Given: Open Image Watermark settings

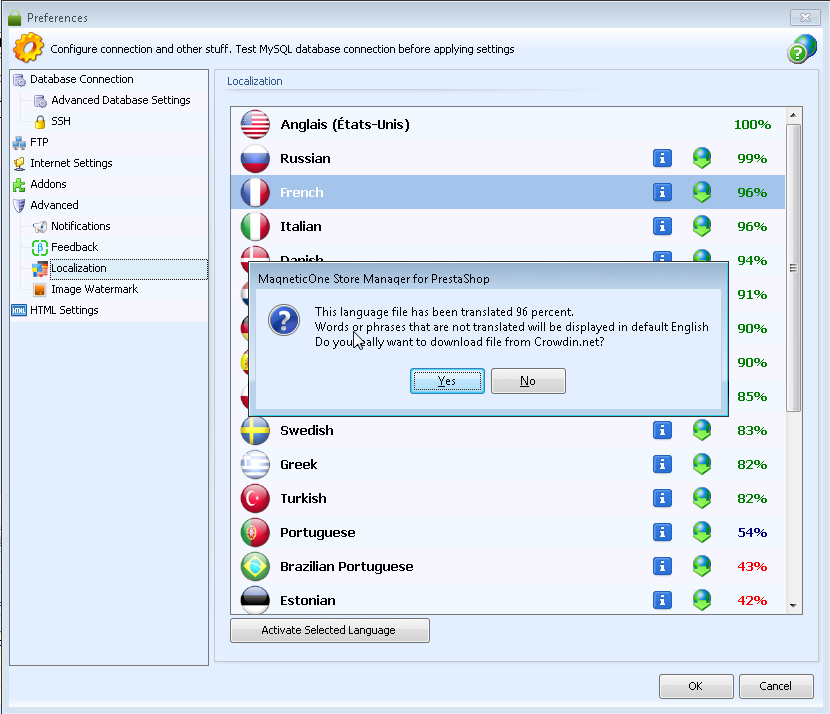Looking at the screenshot, I should (94, 290).
